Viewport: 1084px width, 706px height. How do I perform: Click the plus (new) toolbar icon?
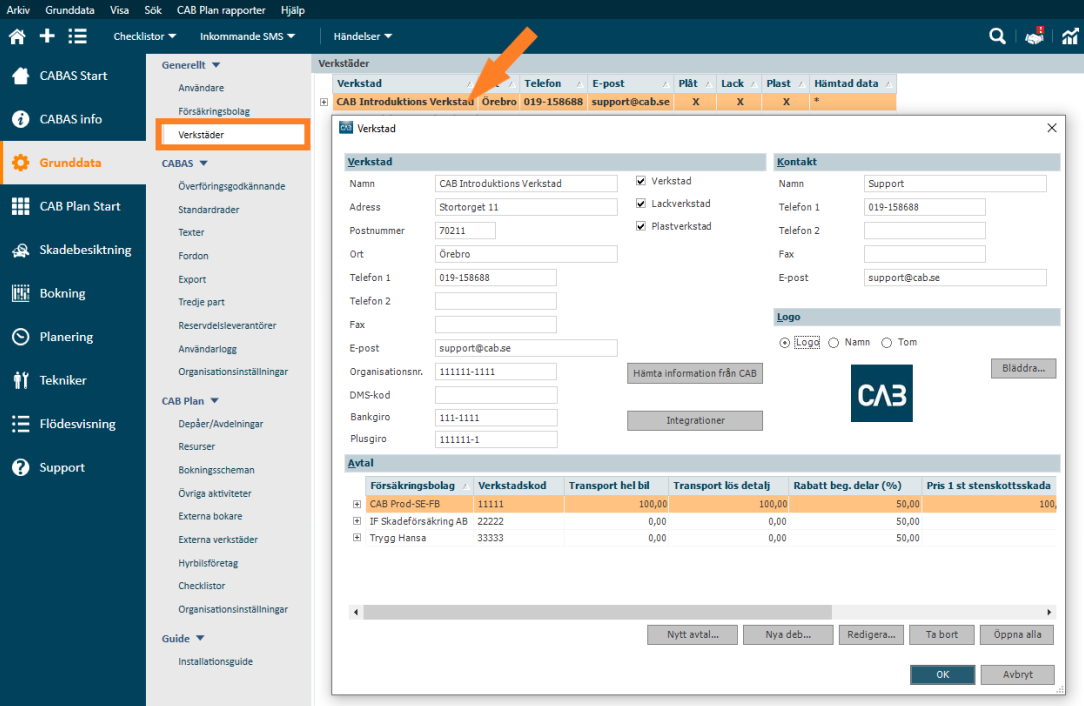click(x=47, y=36)
